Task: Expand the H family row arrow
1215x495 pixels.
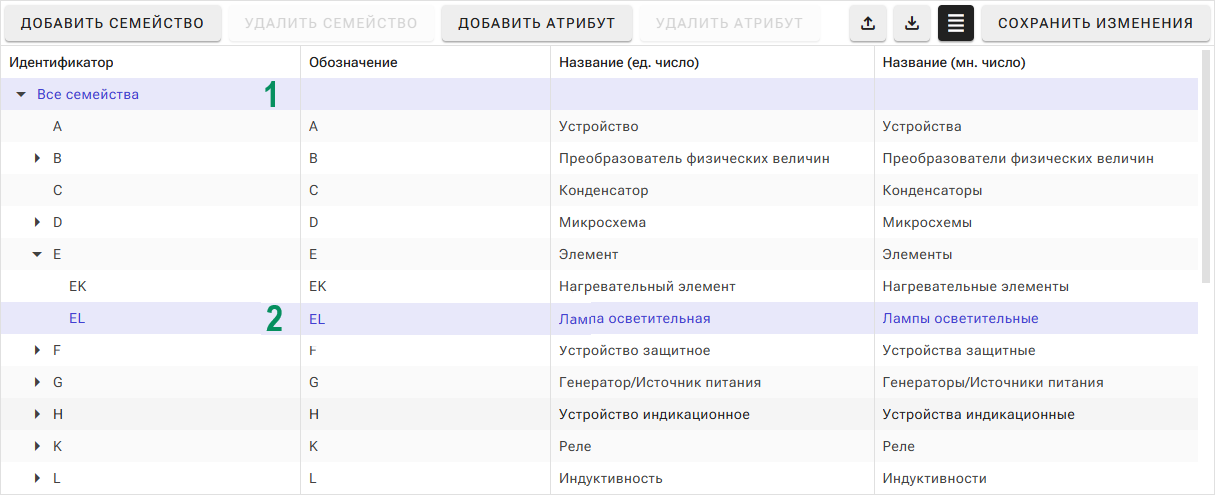Action: [x=37, y=415]
